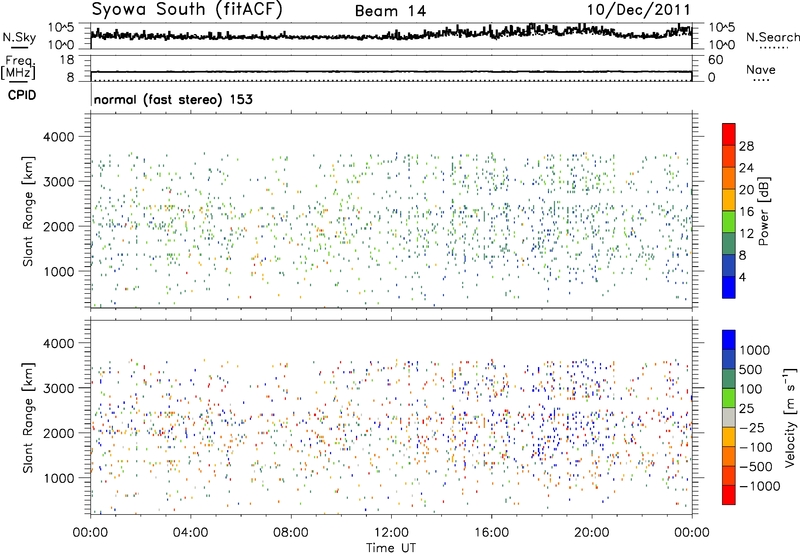Click the light green Power colorbar segment
Screen dimensions: 800x554
click(729, 222)
